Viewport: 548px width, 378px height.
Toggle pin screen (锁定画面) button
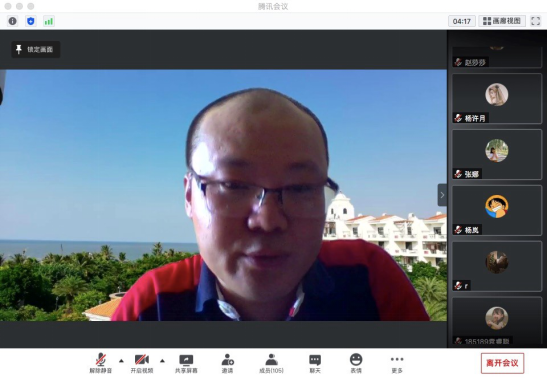[35, 49]
